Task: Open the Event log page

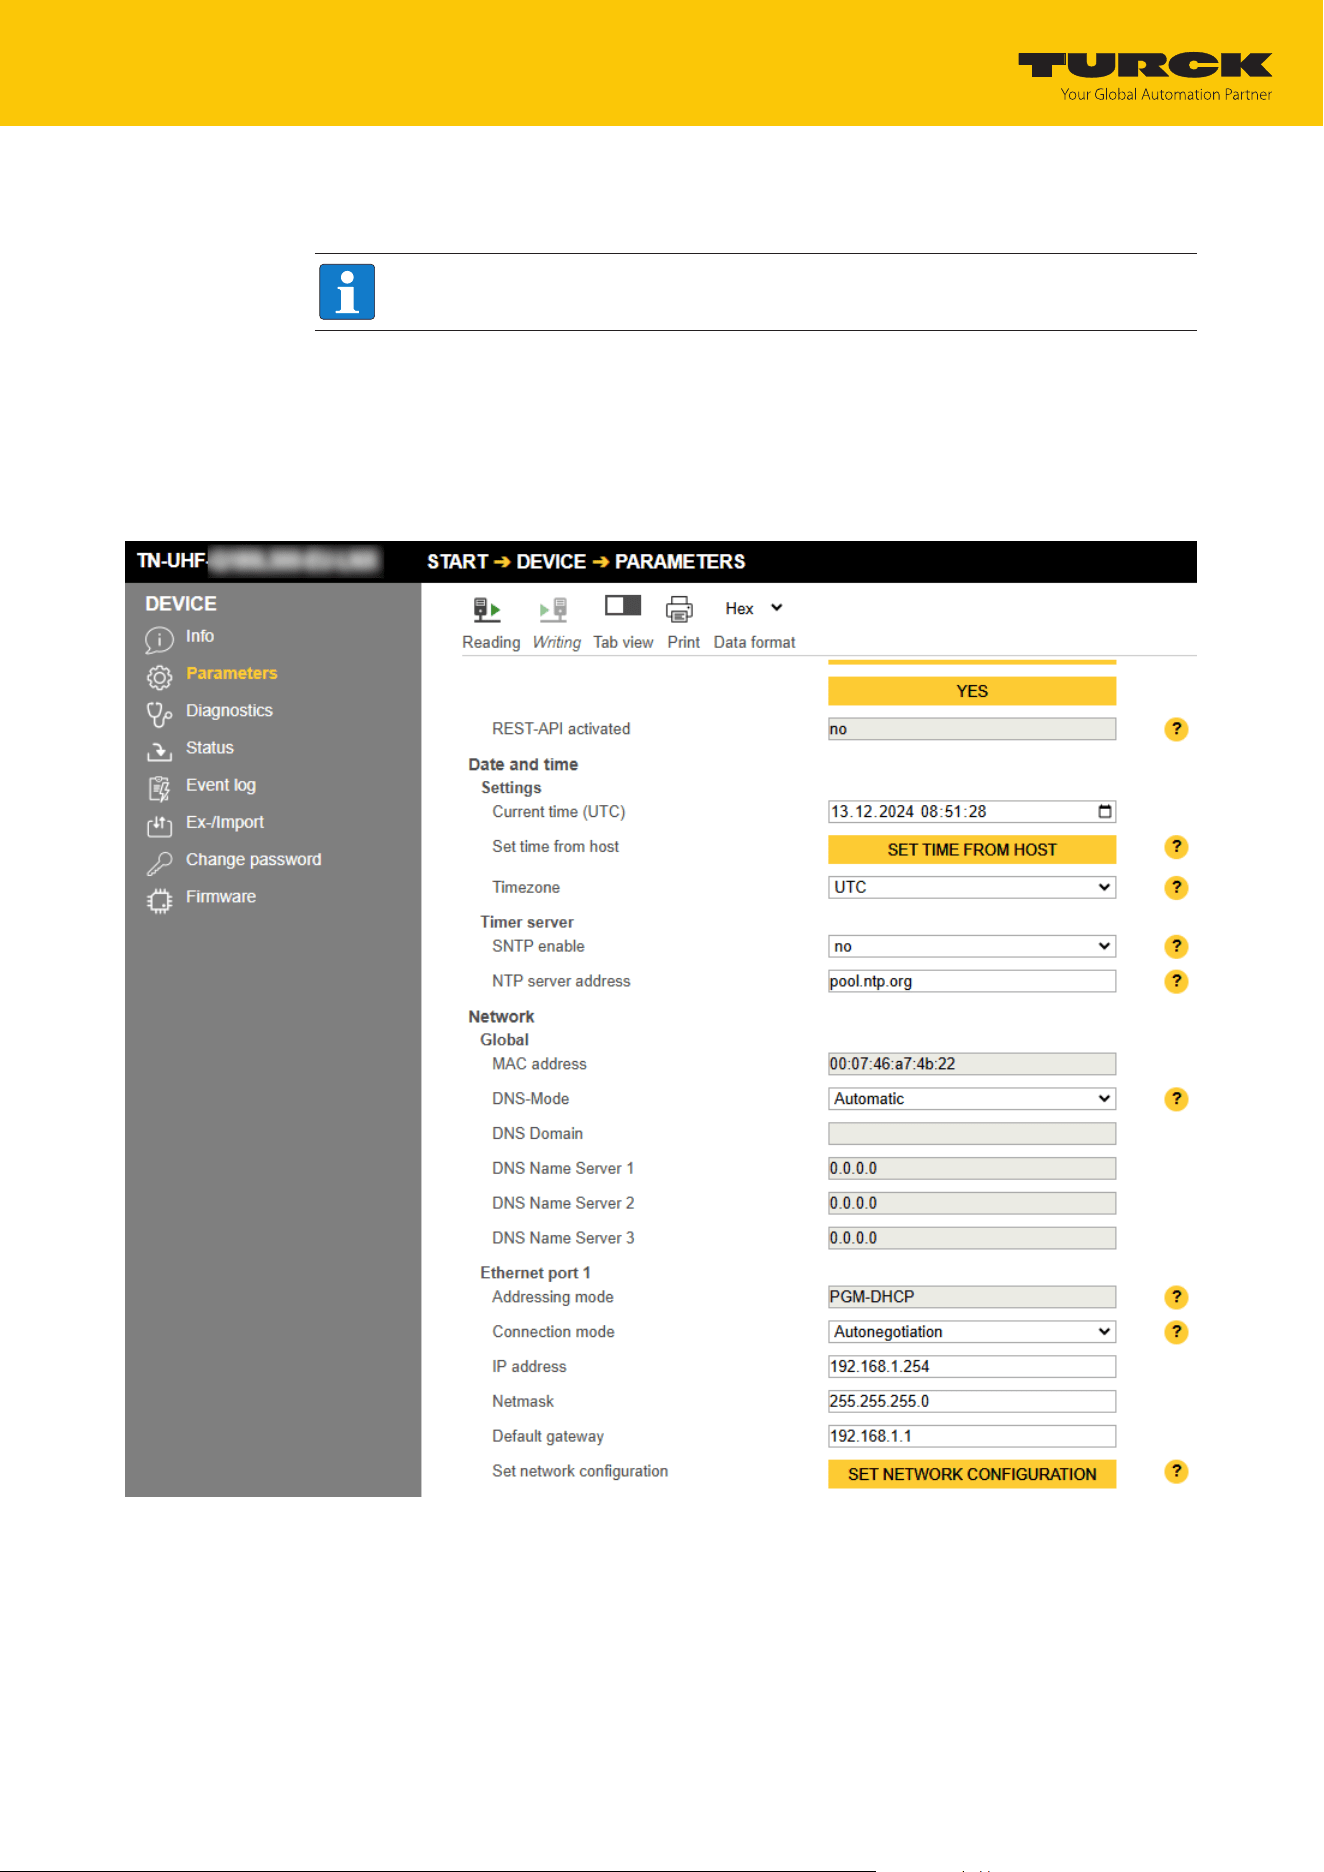Action: pyautogui.click(x=221, y=785)
